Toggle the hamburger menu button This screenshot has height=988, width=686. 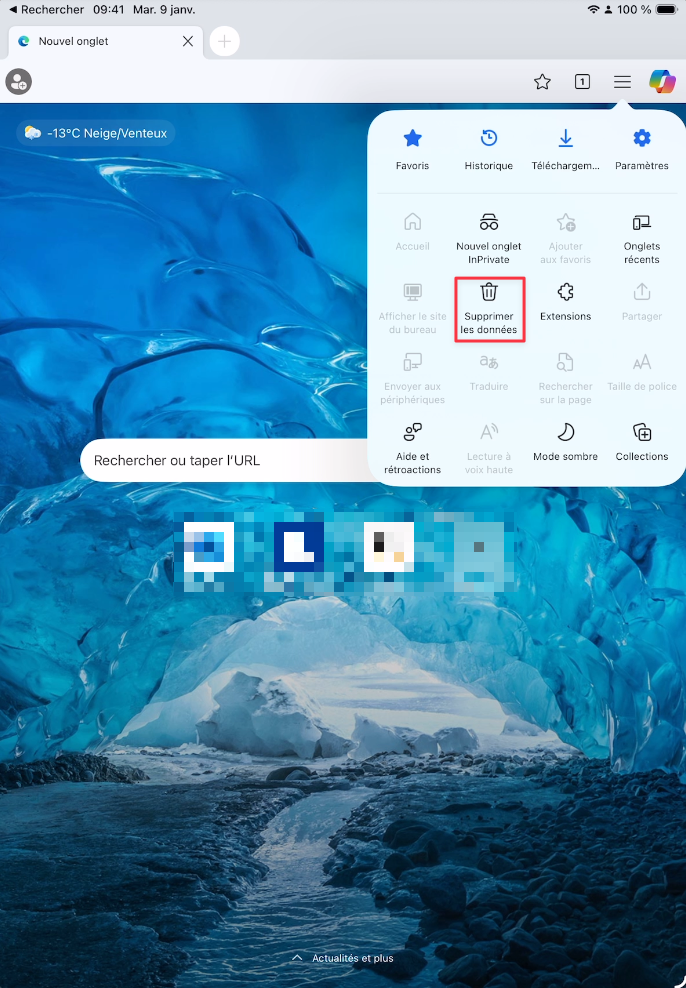[x=622, y=81]
